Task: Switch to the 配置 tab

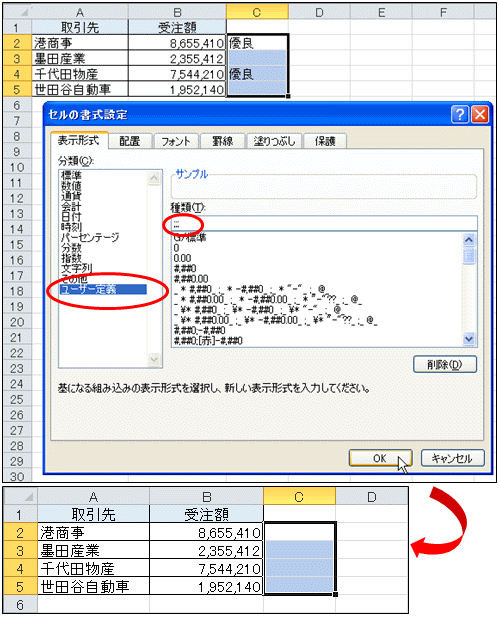Action: click(129, 141)
